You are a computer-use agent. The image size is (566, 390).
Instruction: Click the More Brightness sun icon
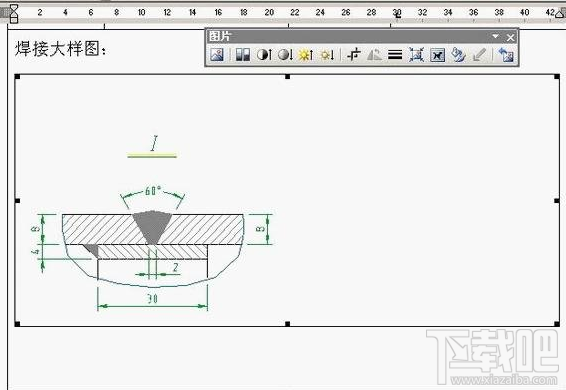[306, 55]
